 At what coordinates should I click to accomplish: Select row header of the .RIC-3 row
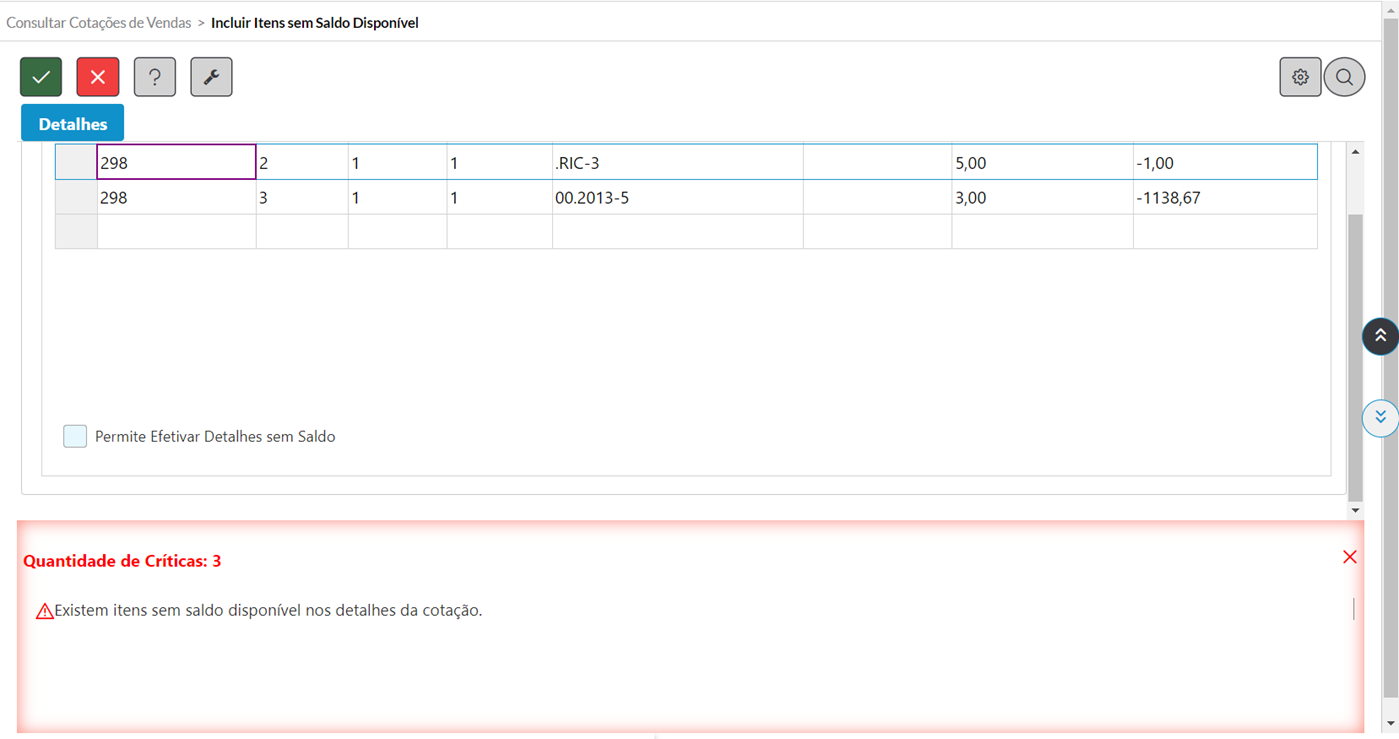point(76,162)
